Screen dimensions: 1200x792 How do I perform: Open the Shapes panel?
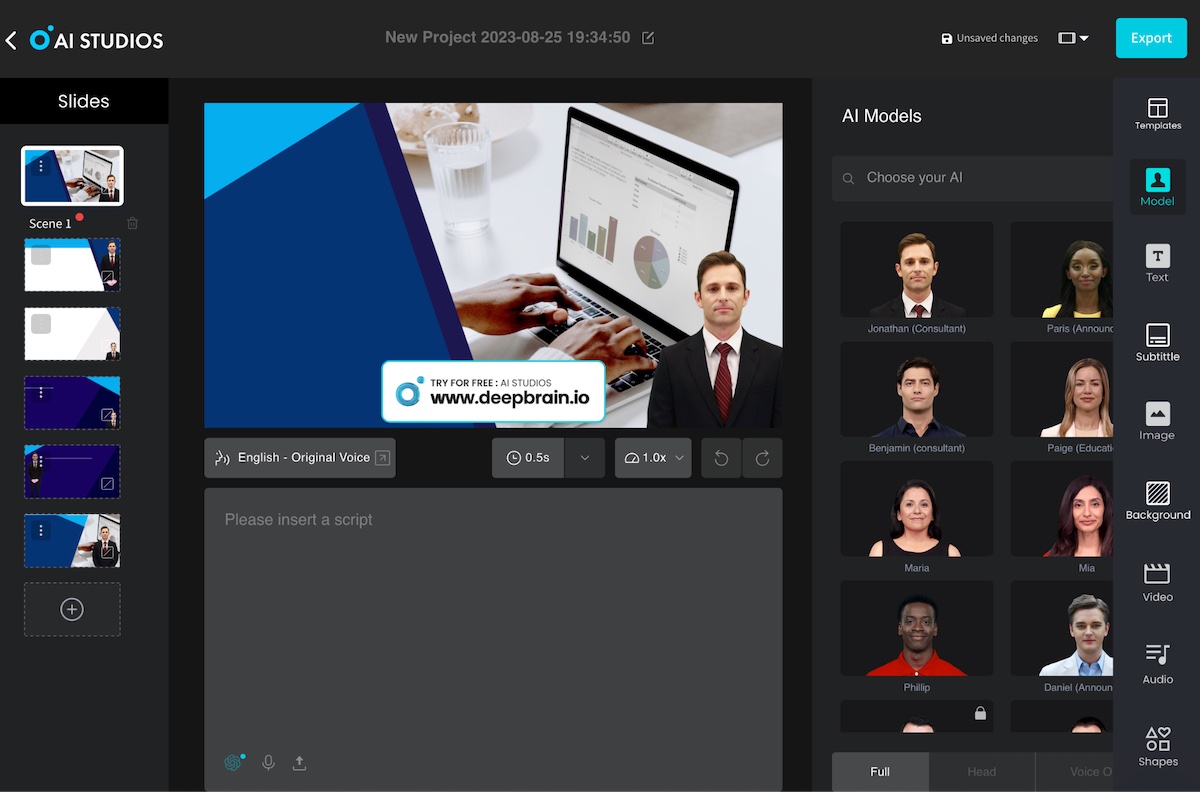(1157, 746)
